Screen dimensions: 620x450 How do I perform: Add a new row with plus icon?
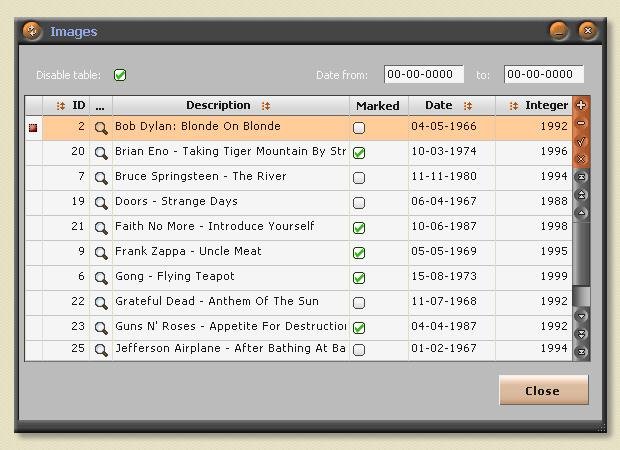pos(581,105)
